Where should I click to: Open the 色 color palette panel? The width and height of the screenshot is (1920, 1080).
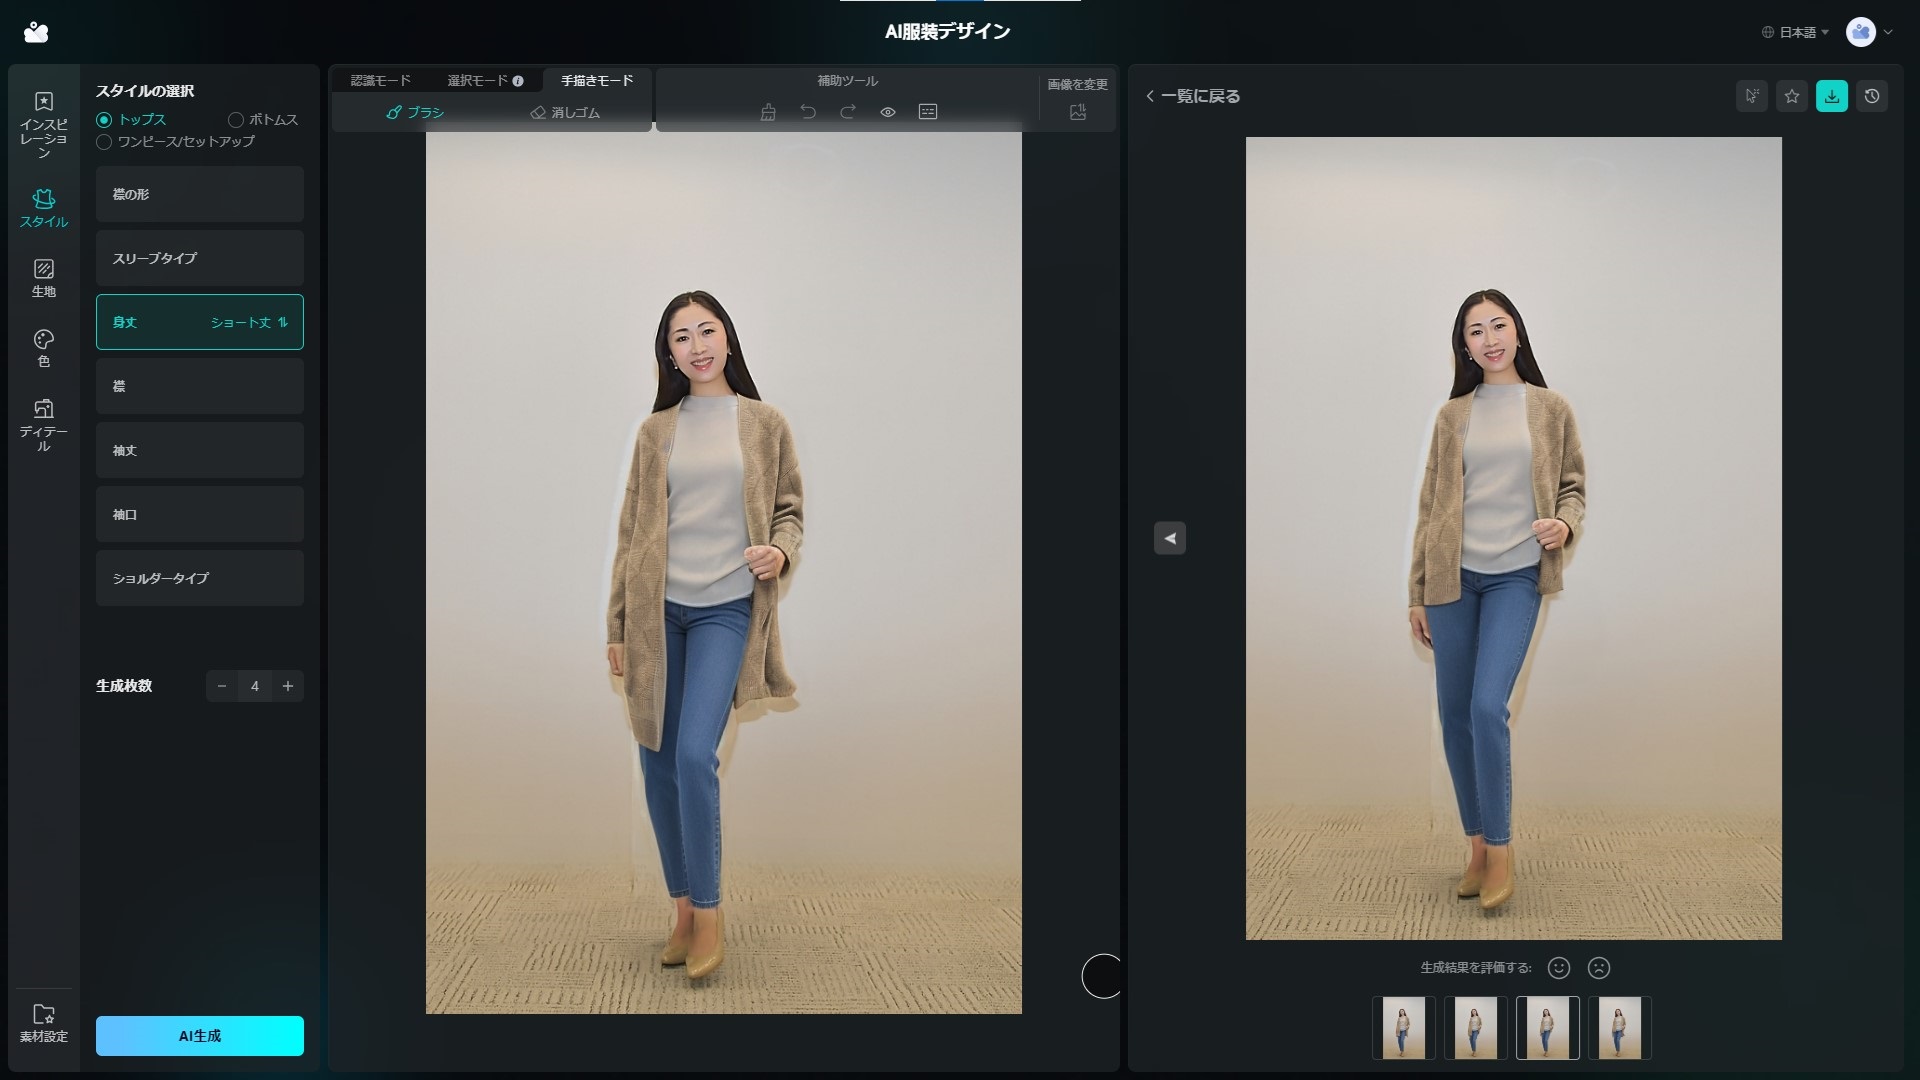point(43,348)
